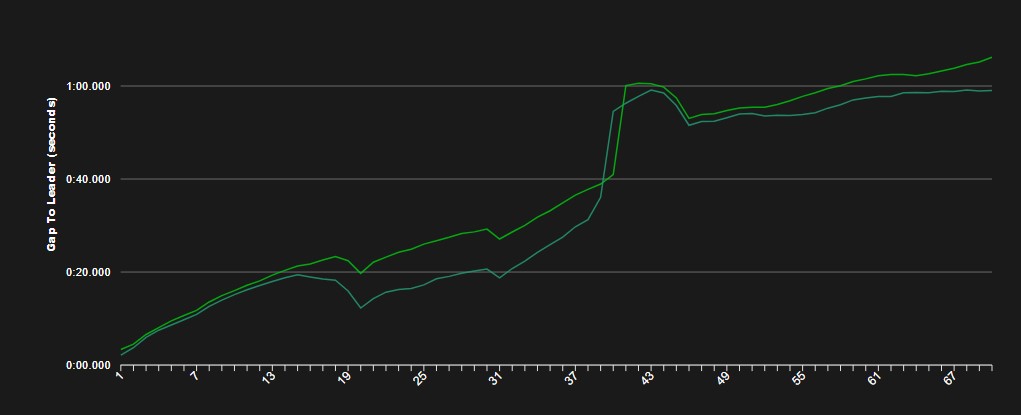
Task: Click the 0:20.000 y-axis label
Action: point(89,272)
